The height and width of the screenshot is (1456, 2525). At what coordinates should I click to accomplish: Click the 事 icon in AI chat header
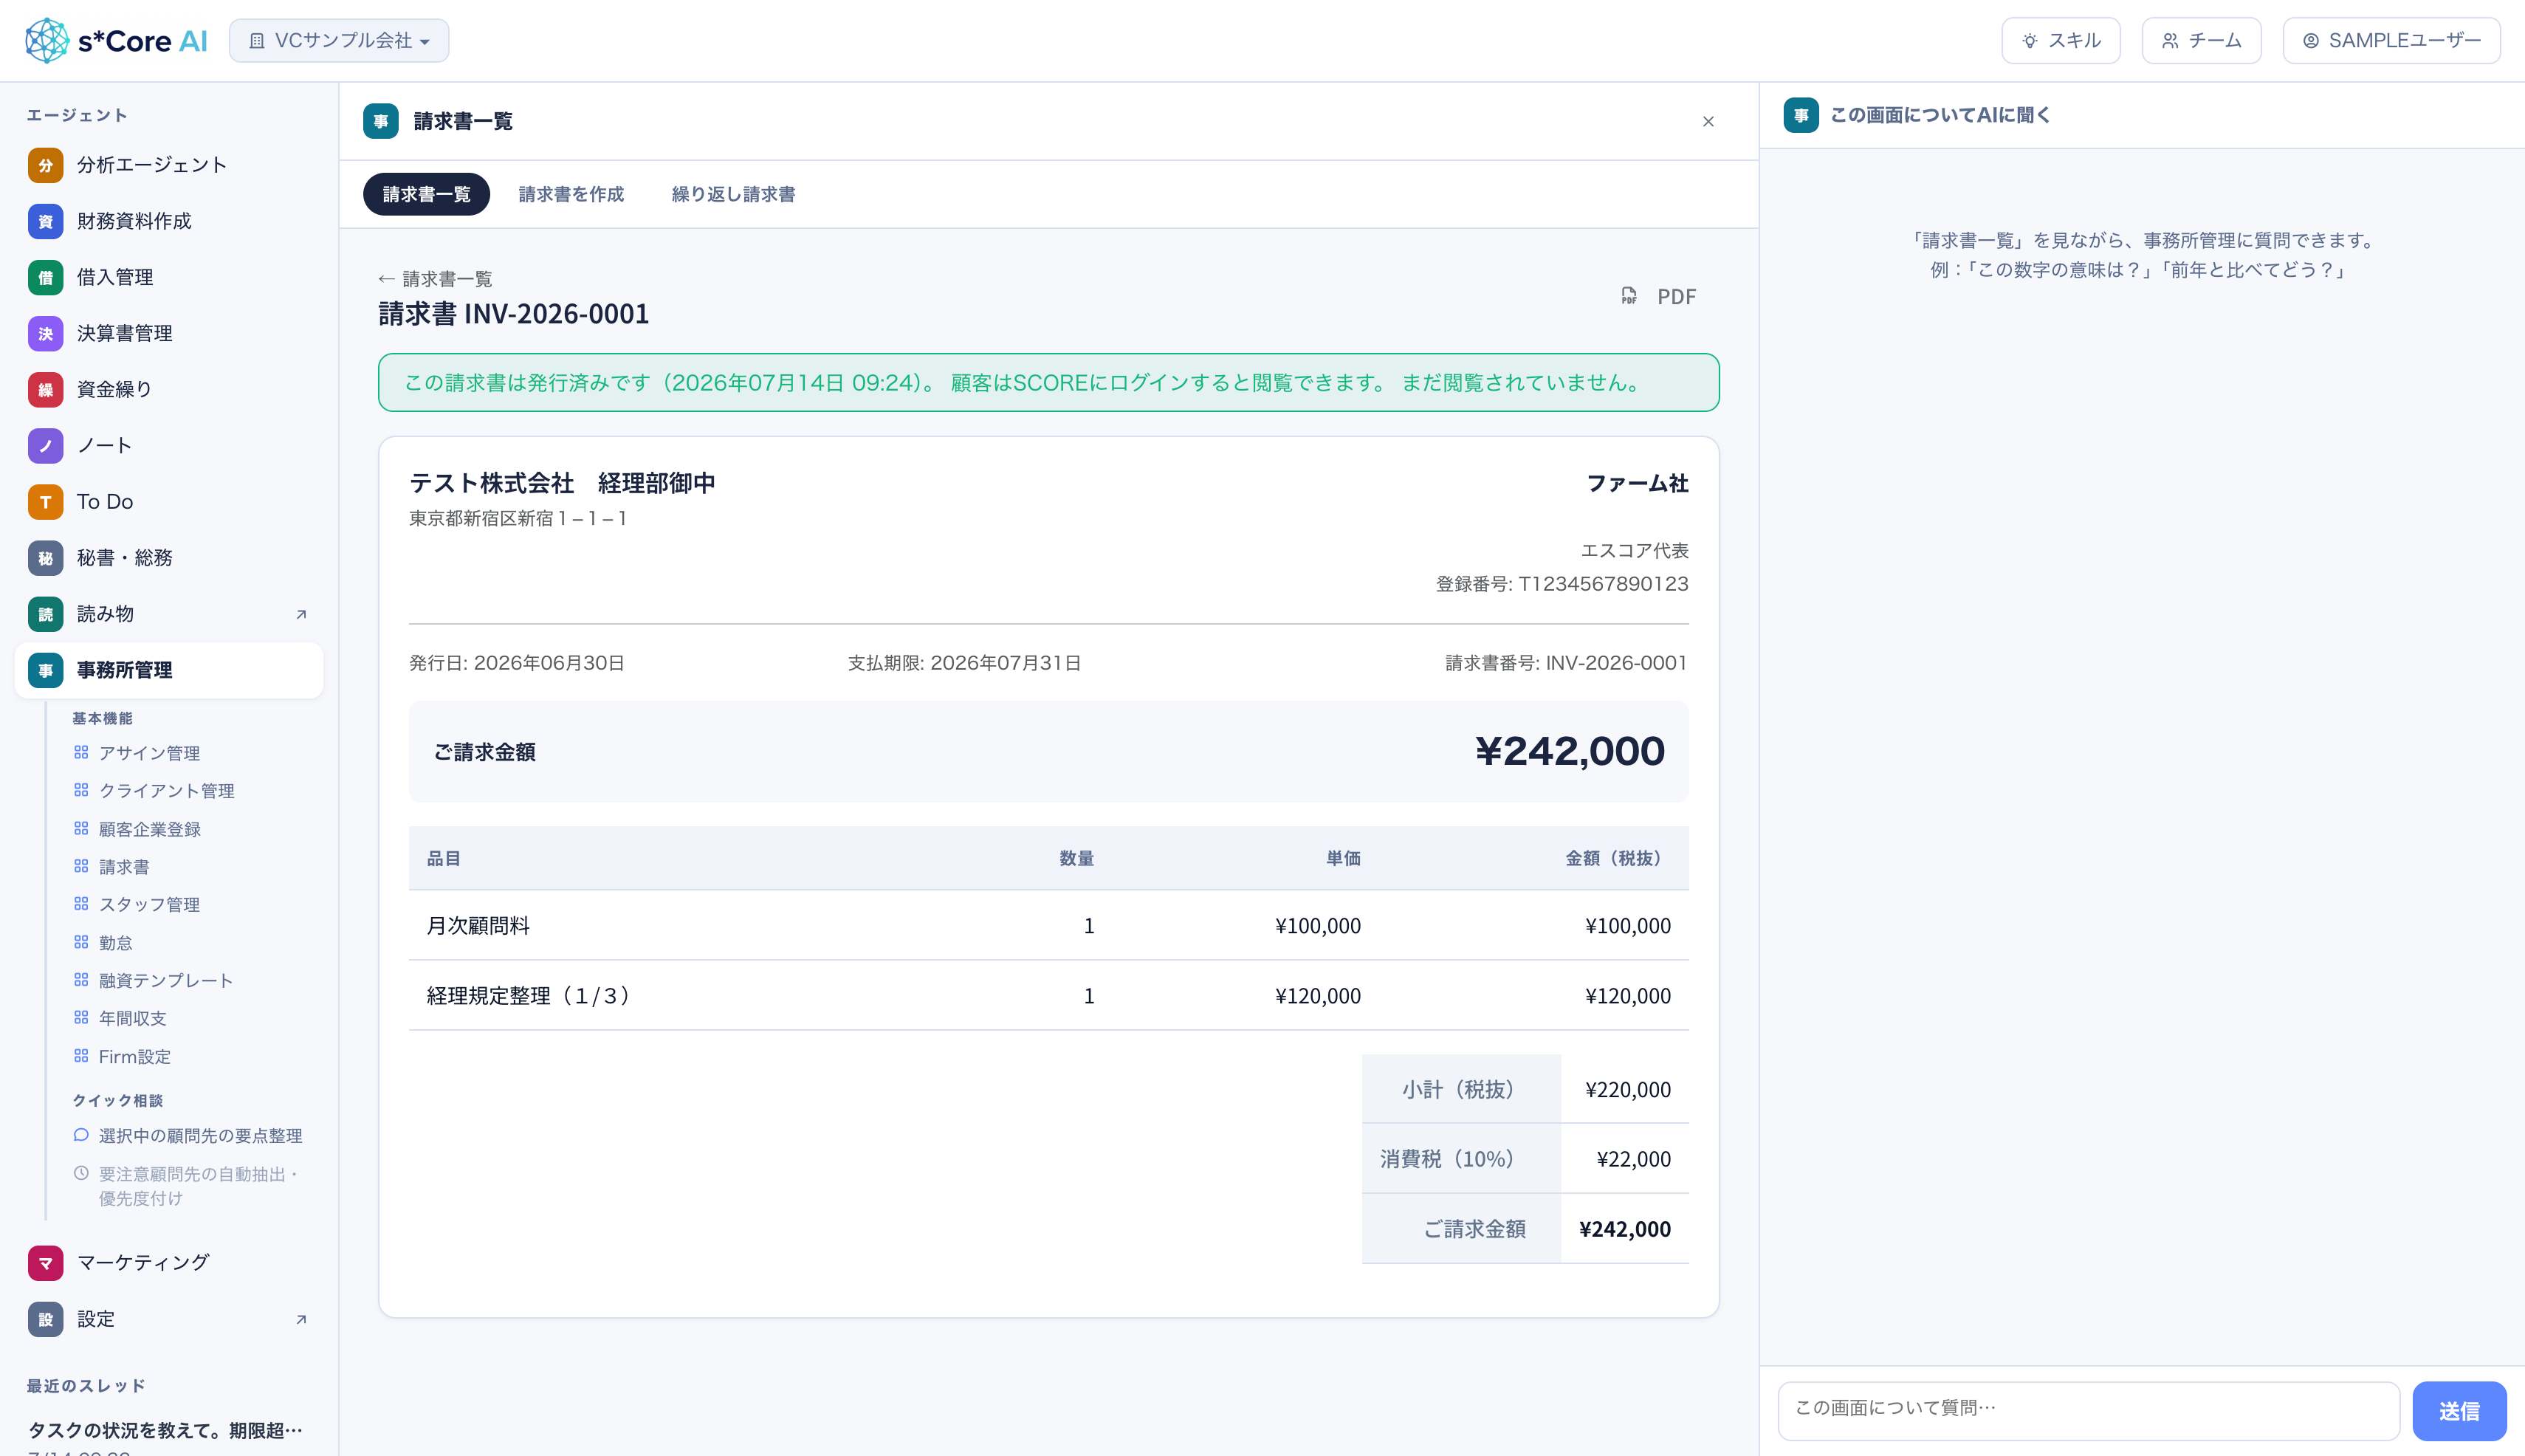click(x=1800, y=115)
